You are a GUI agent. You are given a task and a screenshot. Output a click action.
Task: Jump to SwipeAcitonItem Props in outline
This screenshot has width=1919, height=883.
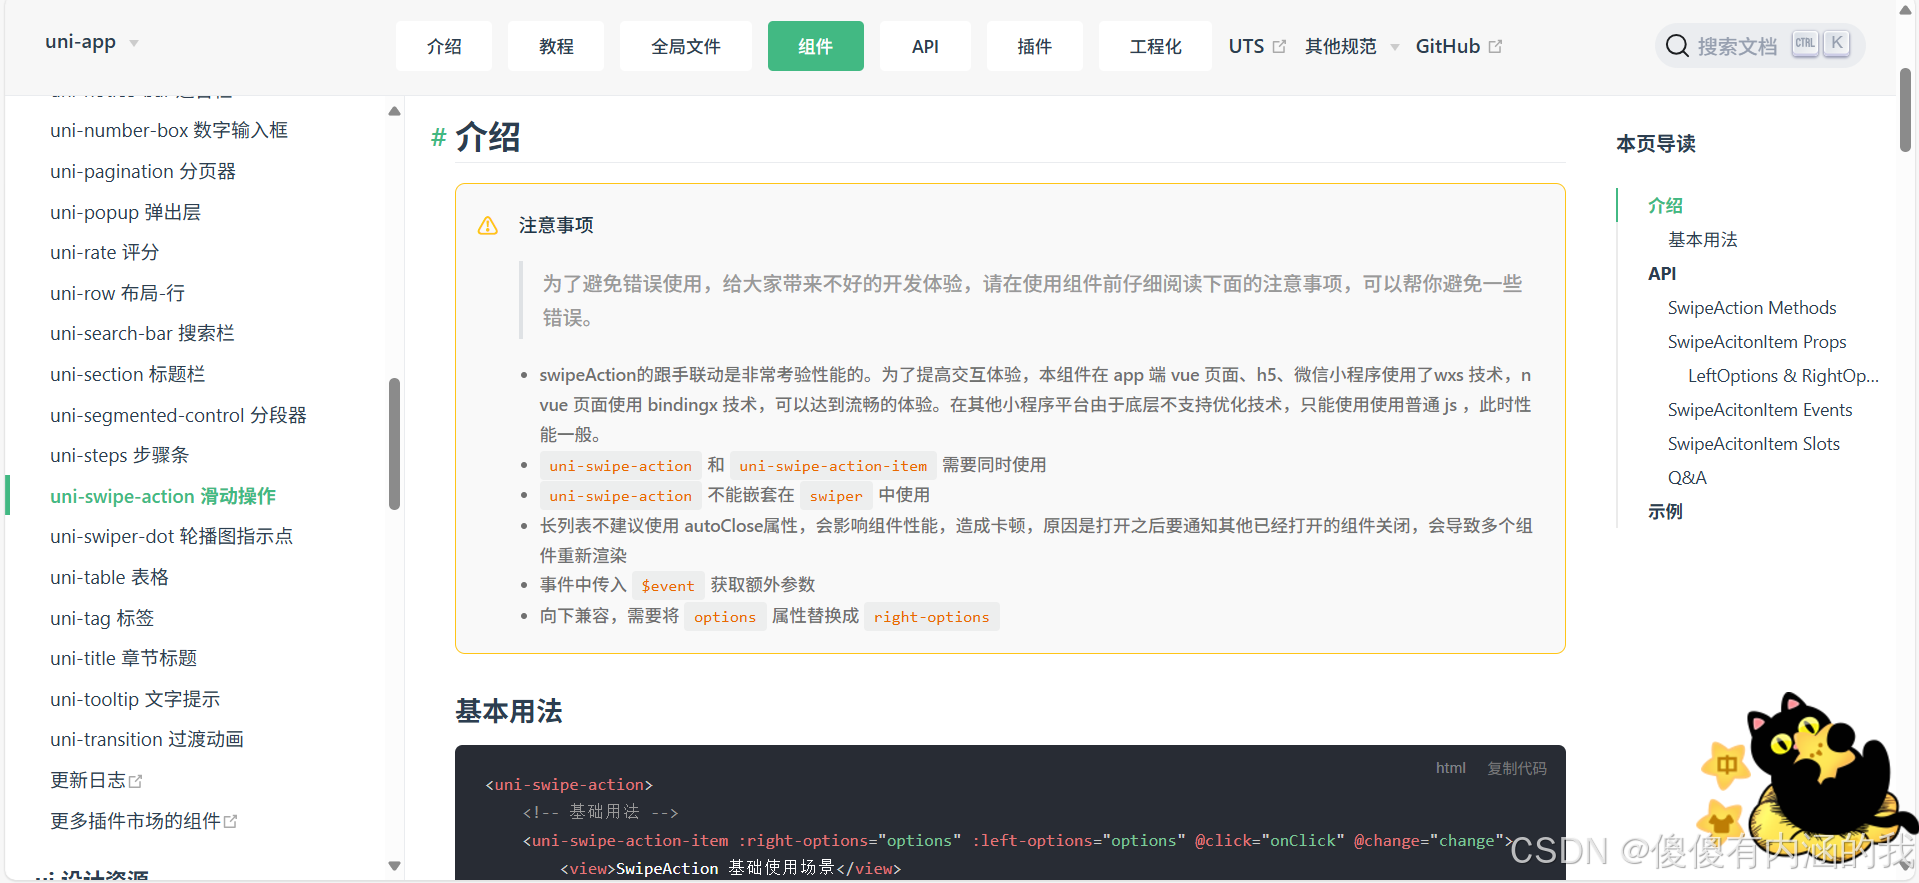1757,342
